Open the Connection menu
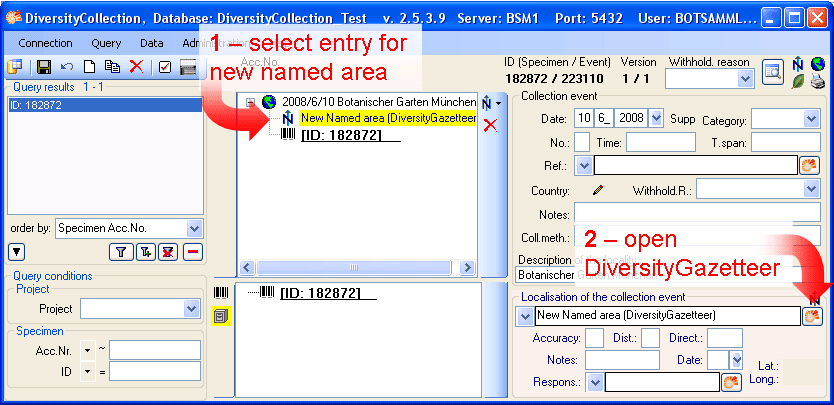The image size is (834, 405). pyautogui.click(x=45, y=43)
